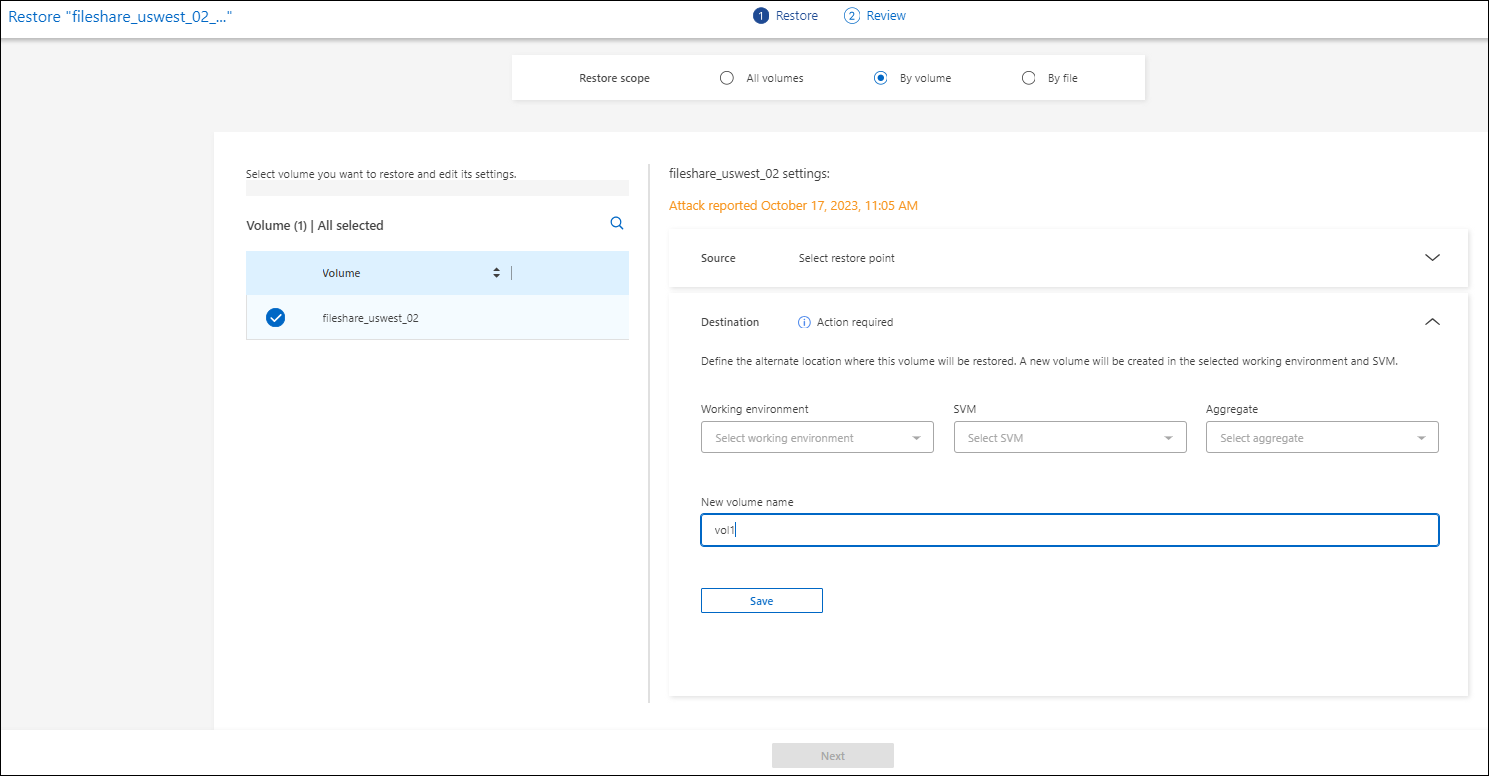Expand the Source section chevron
The width and height of the screenshot is (1489, 776).
(x=1432, y=257)
